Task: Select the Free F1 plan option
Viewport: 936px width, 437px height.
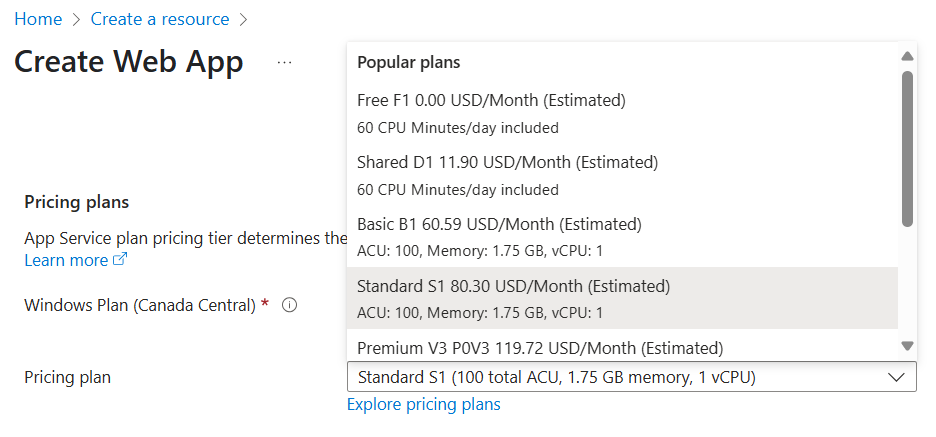Action: coord(622,113)
